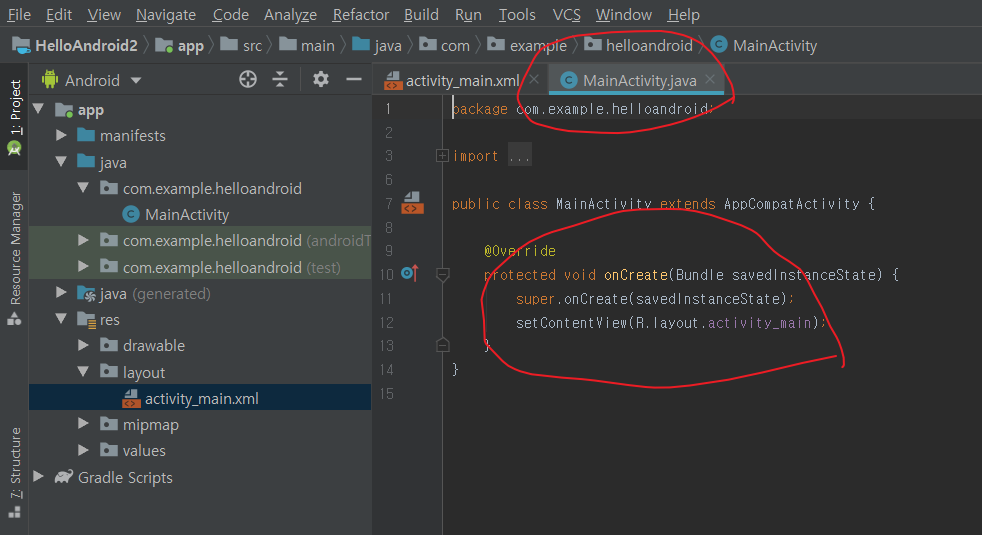Open the Refactor menu

pyautogui.click(x=361, y=14)
